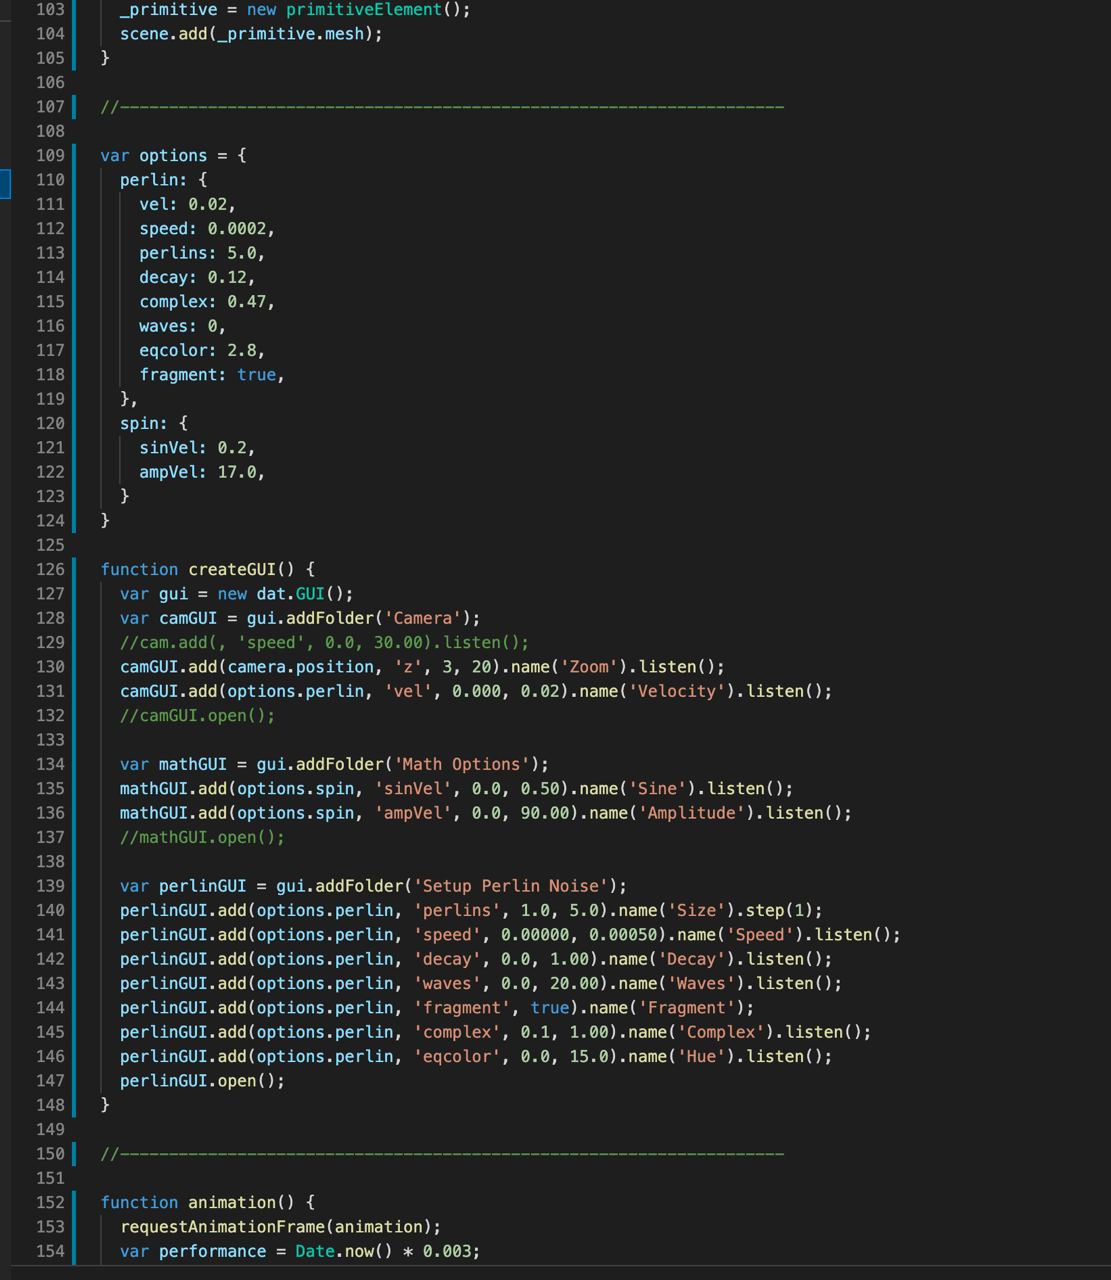Click the commented '//cam.add' line
The width and height of the screenshot is (1111, 1280).
tap(324, 642)
